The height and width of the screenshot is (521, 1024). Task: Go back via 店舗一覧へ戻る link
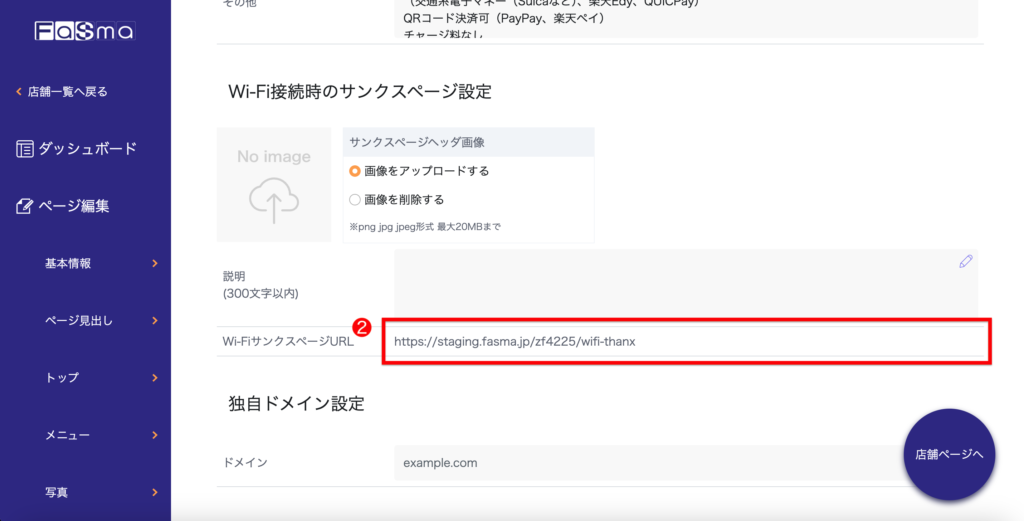click(67, 92)
